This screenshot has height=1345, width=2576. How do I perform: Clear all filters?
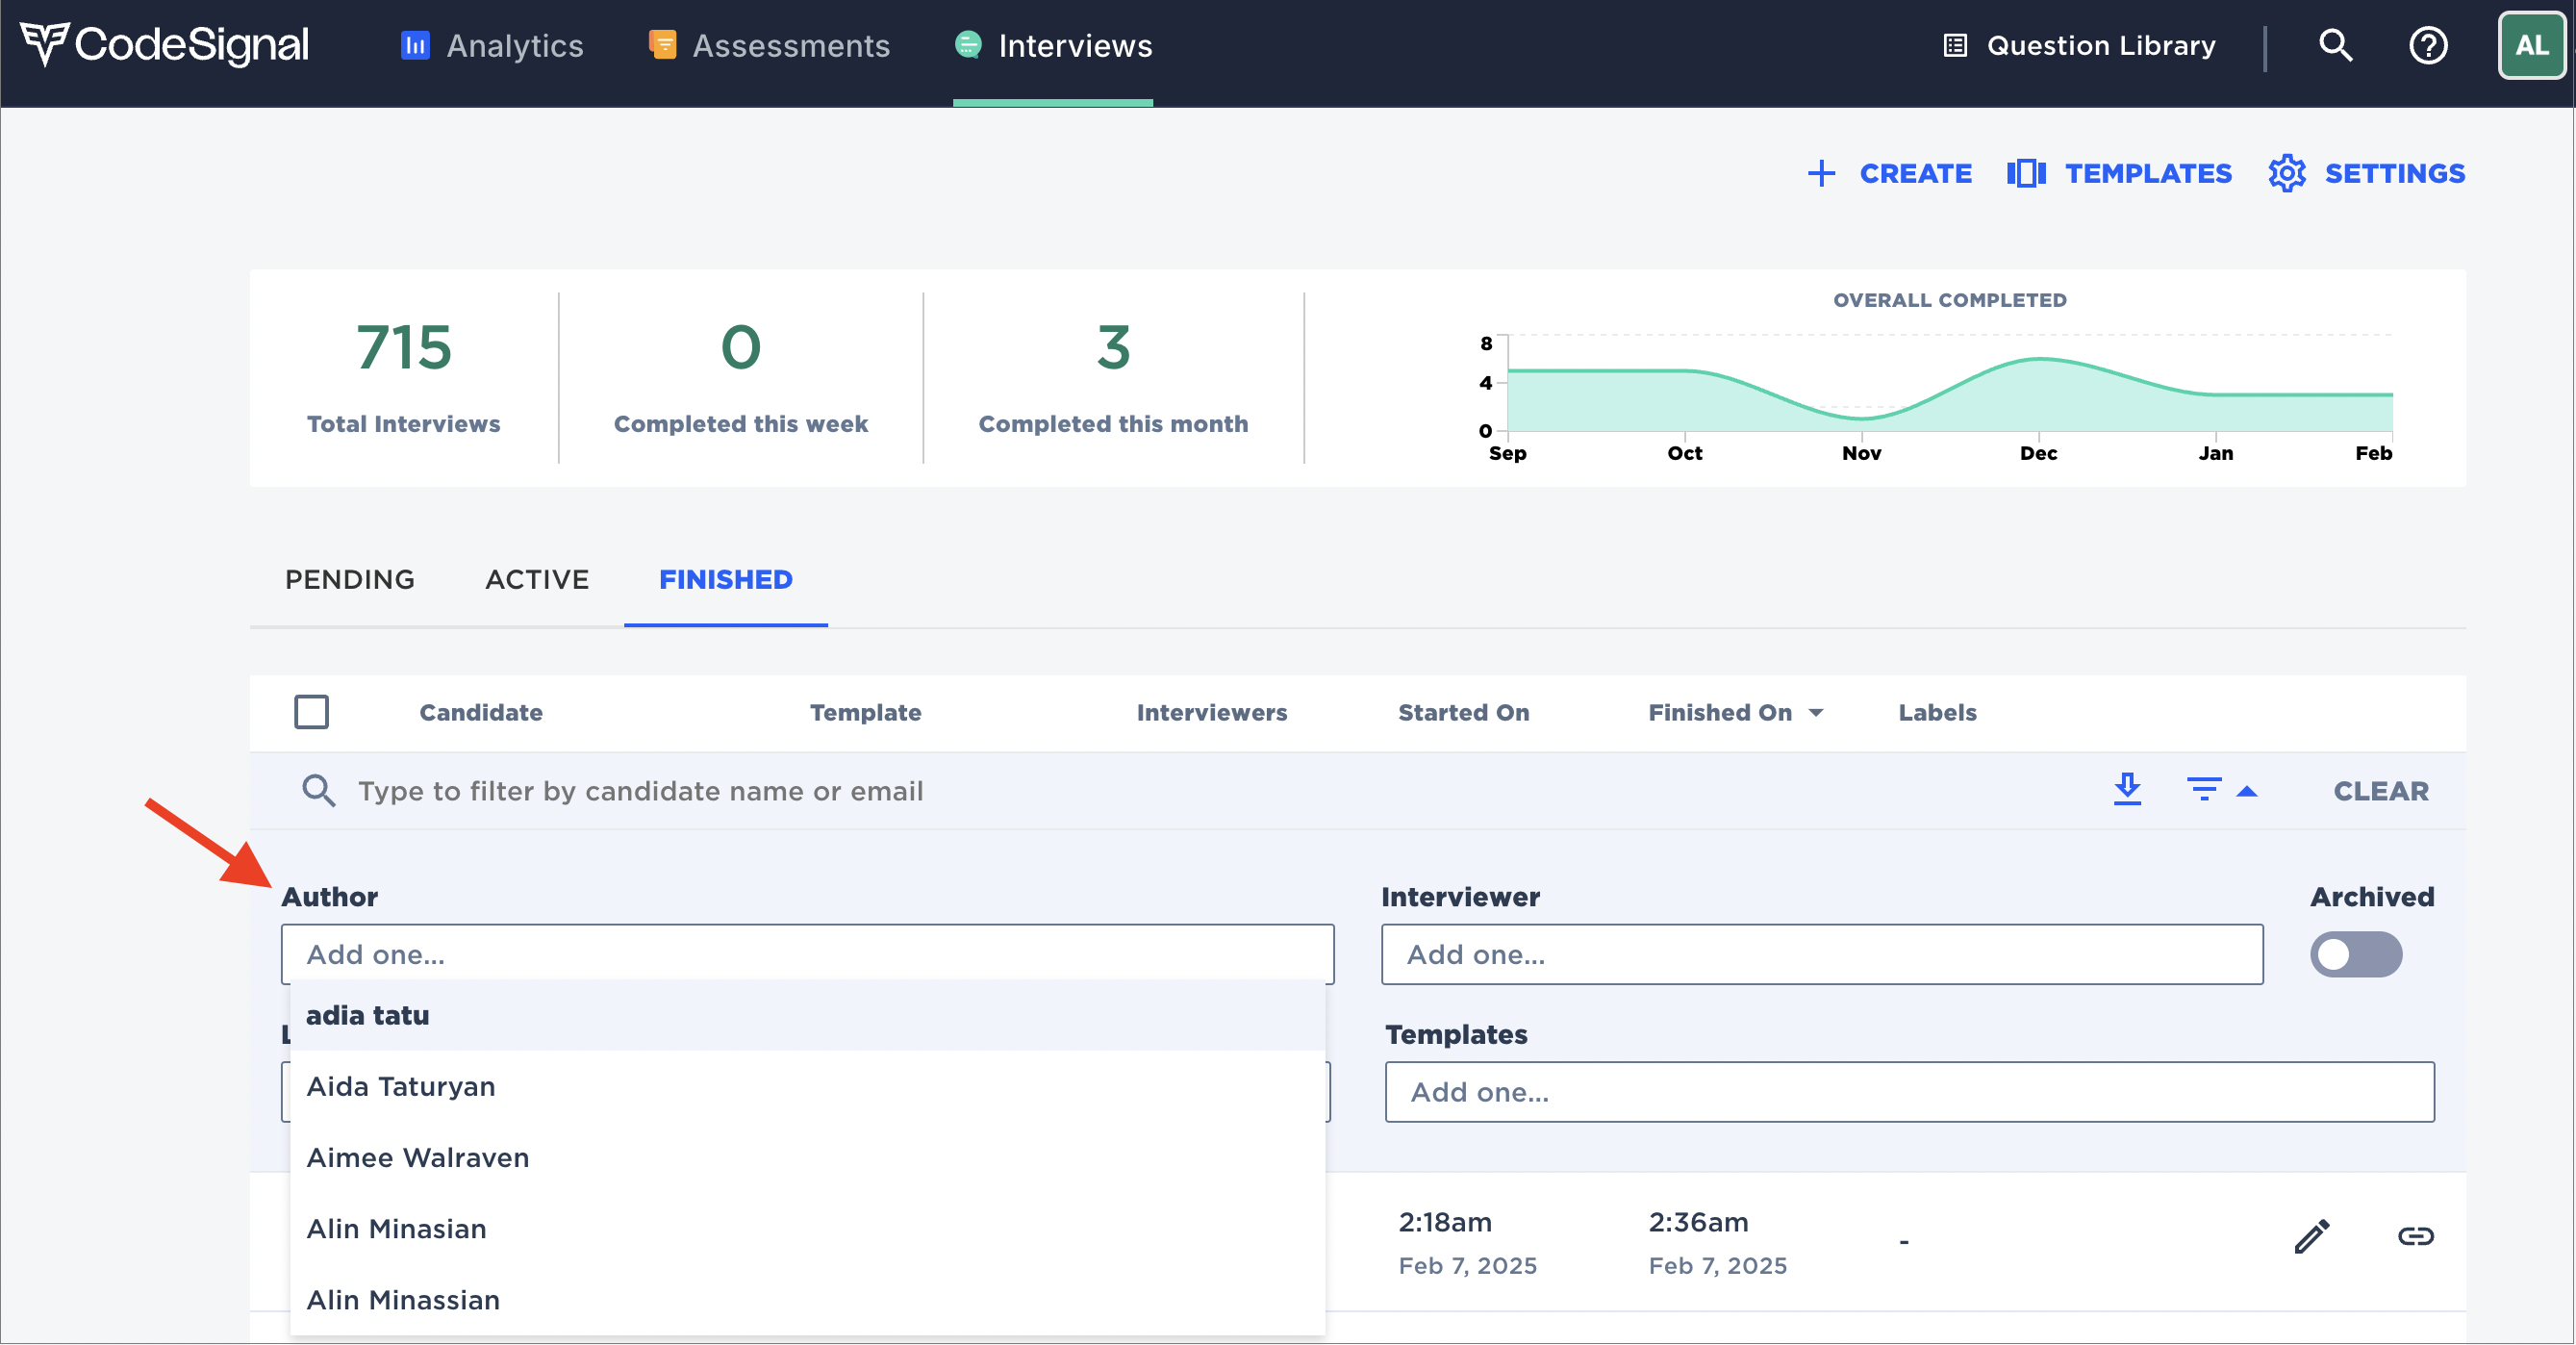coord(2381,791)
